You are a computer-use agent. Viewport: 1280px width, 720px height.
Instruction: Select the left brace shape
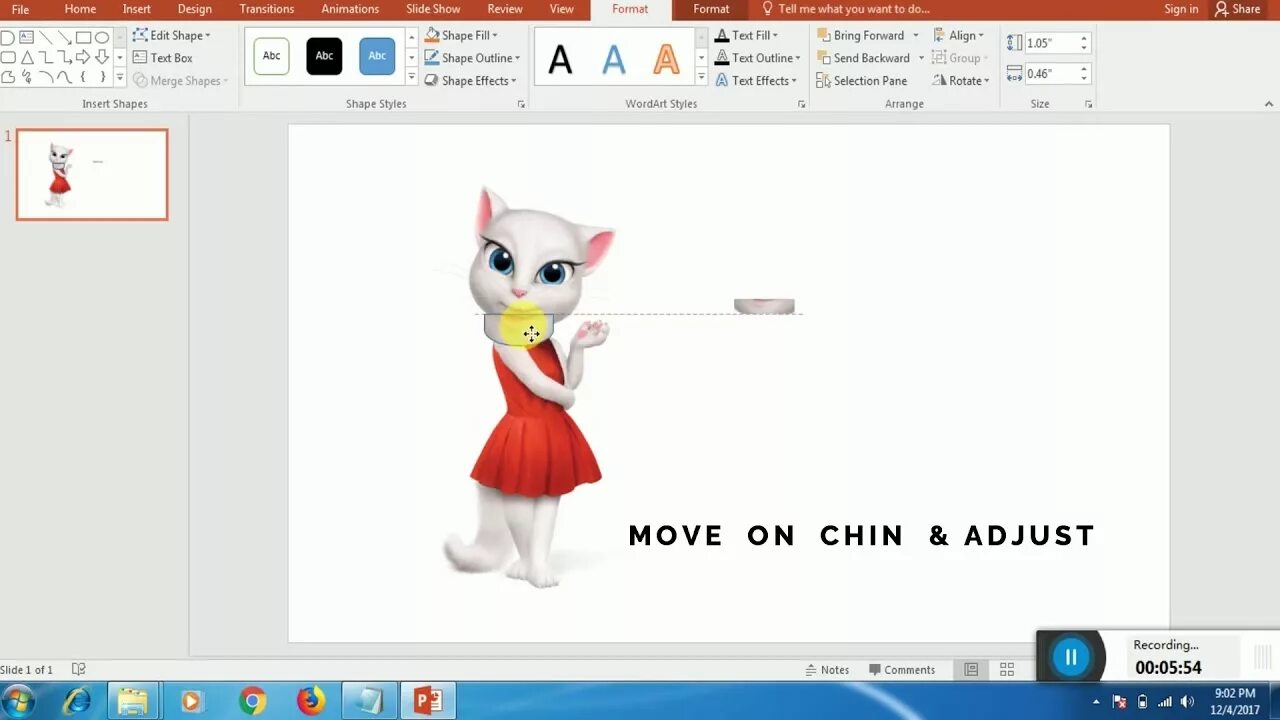[x=83, y=77]
